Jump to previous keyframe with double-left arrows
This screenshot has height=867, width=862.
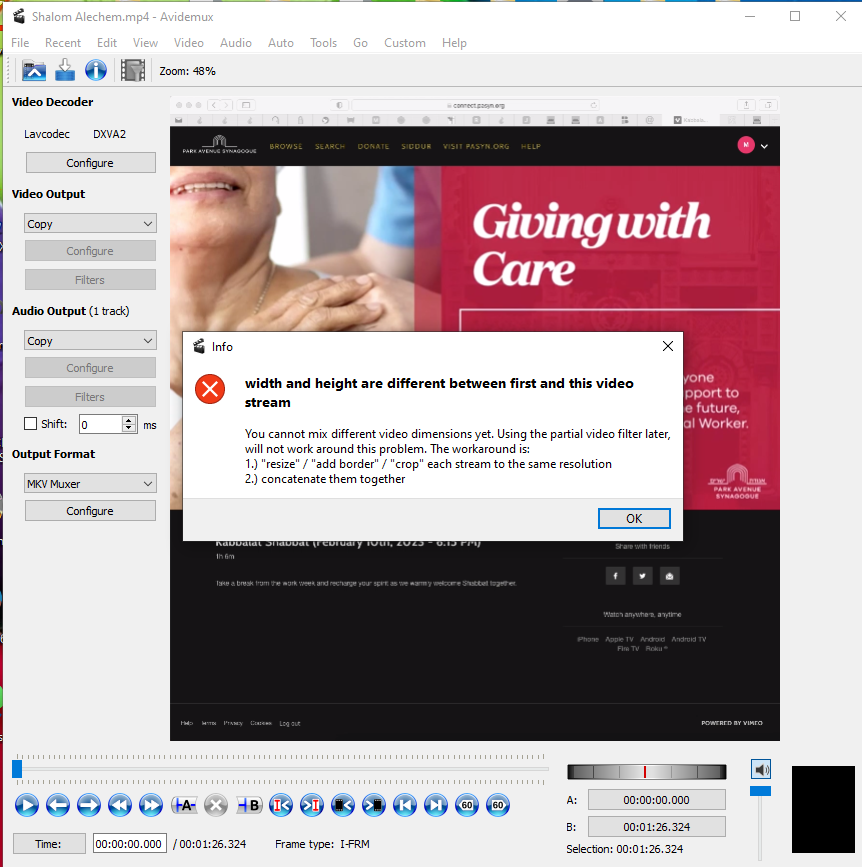[119, 805]
